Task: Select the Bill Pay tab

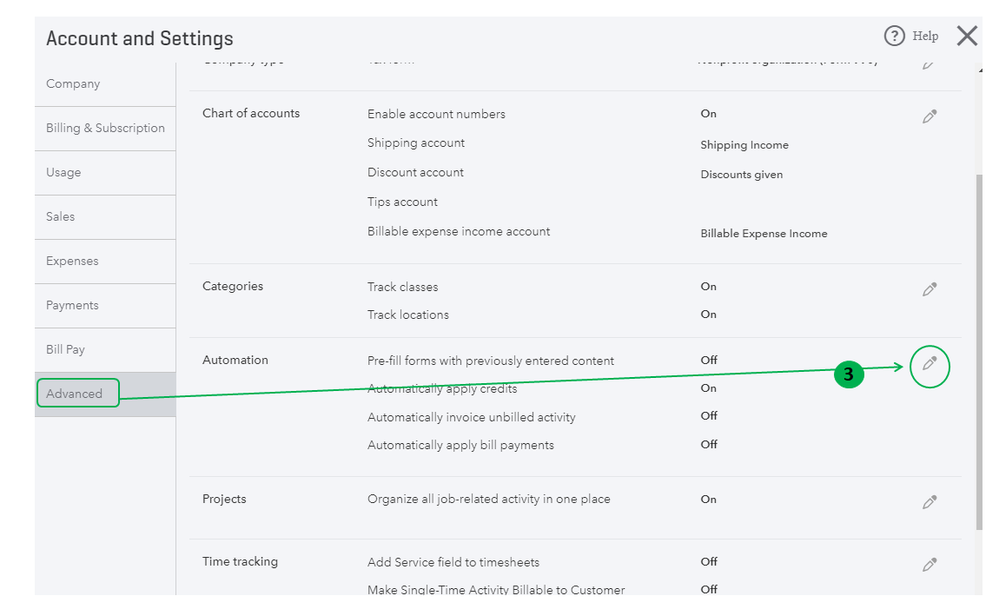Action: click(x=66, y=349)
